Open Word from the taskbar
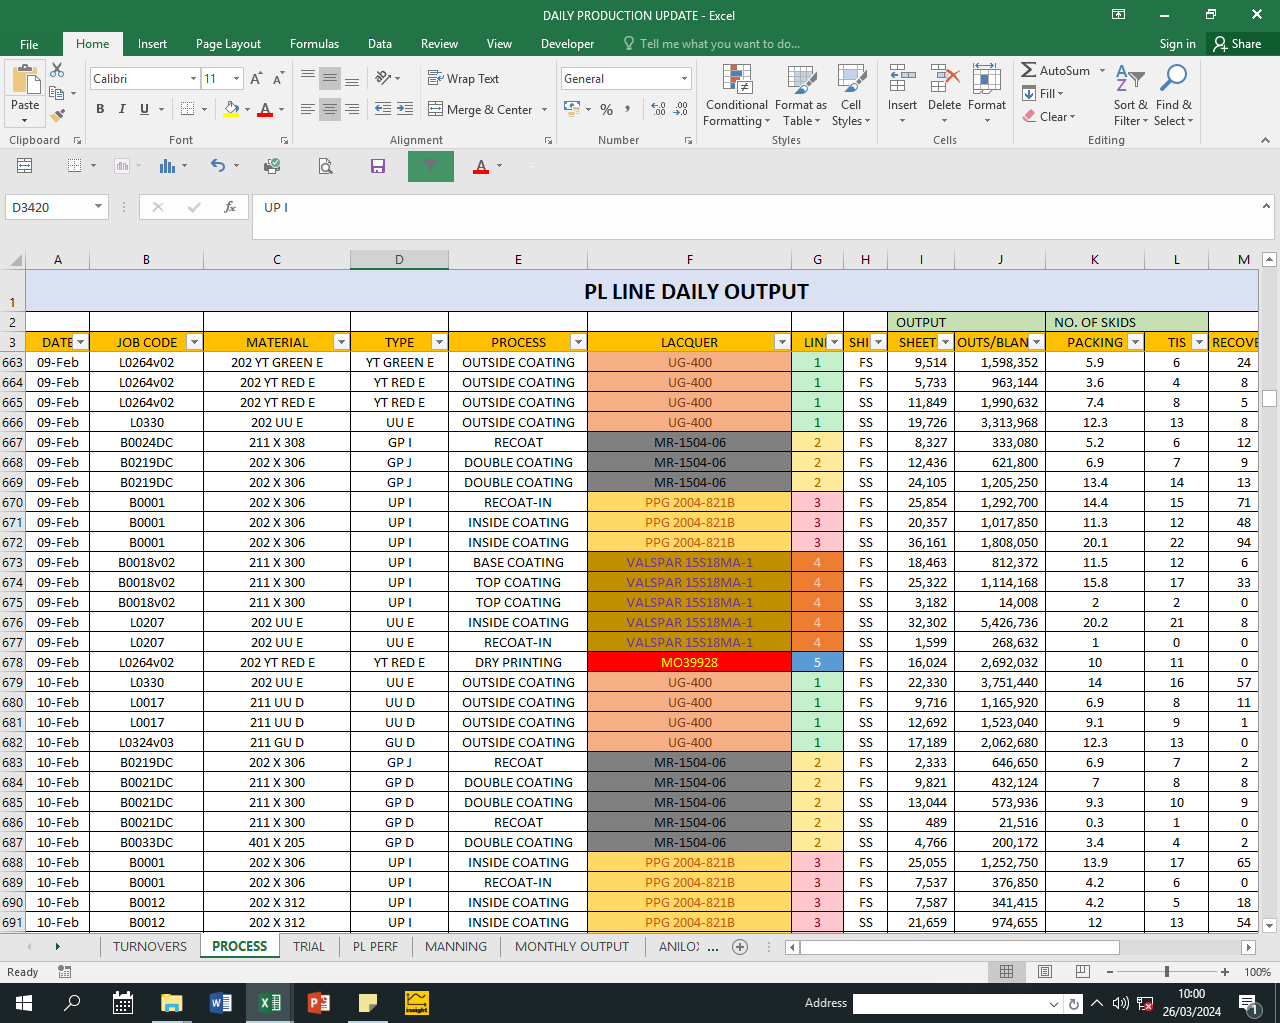 tap(220, 1002)
